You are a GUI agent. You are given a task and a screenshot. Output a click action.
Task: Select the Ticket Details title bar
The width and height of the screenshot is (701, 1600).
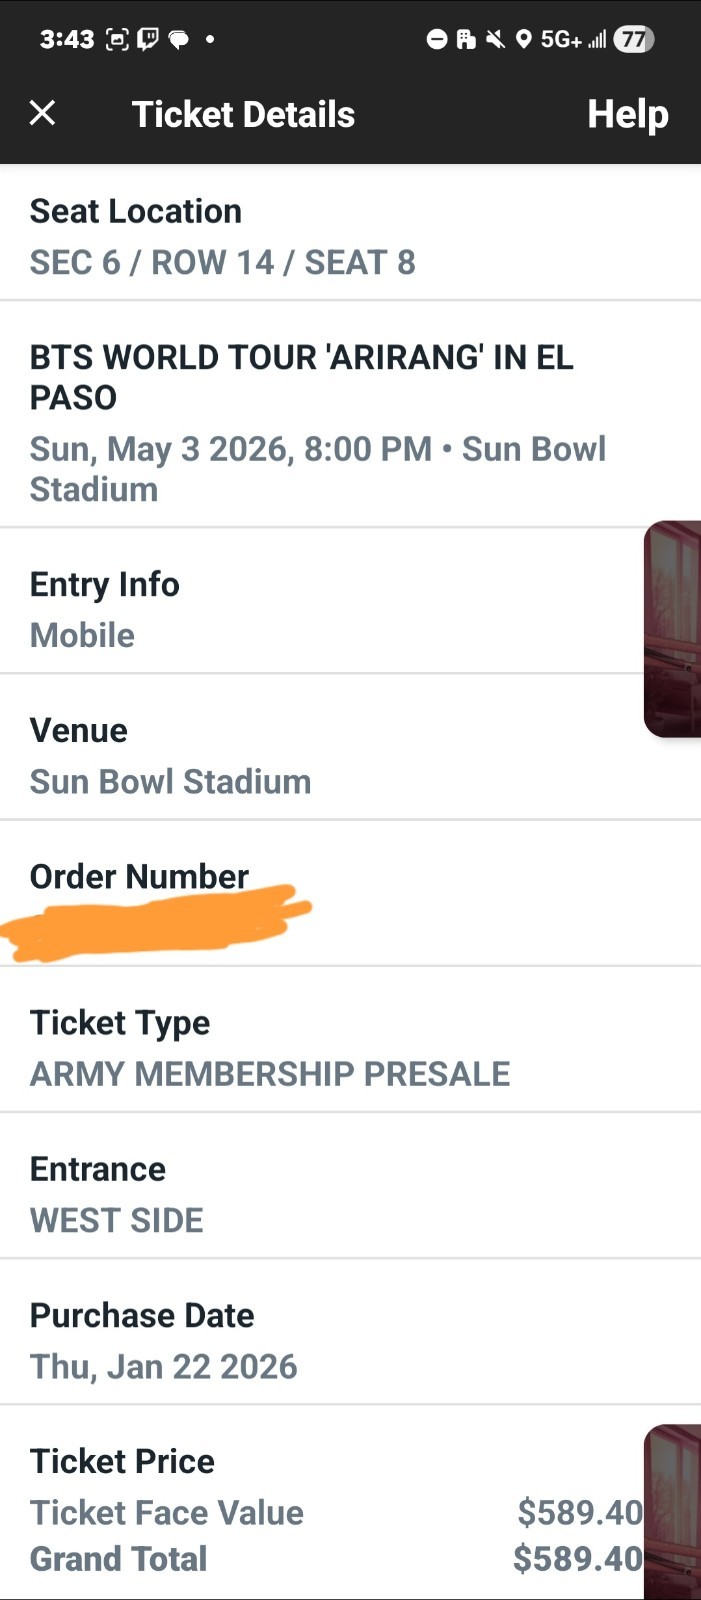click(243, 113)
